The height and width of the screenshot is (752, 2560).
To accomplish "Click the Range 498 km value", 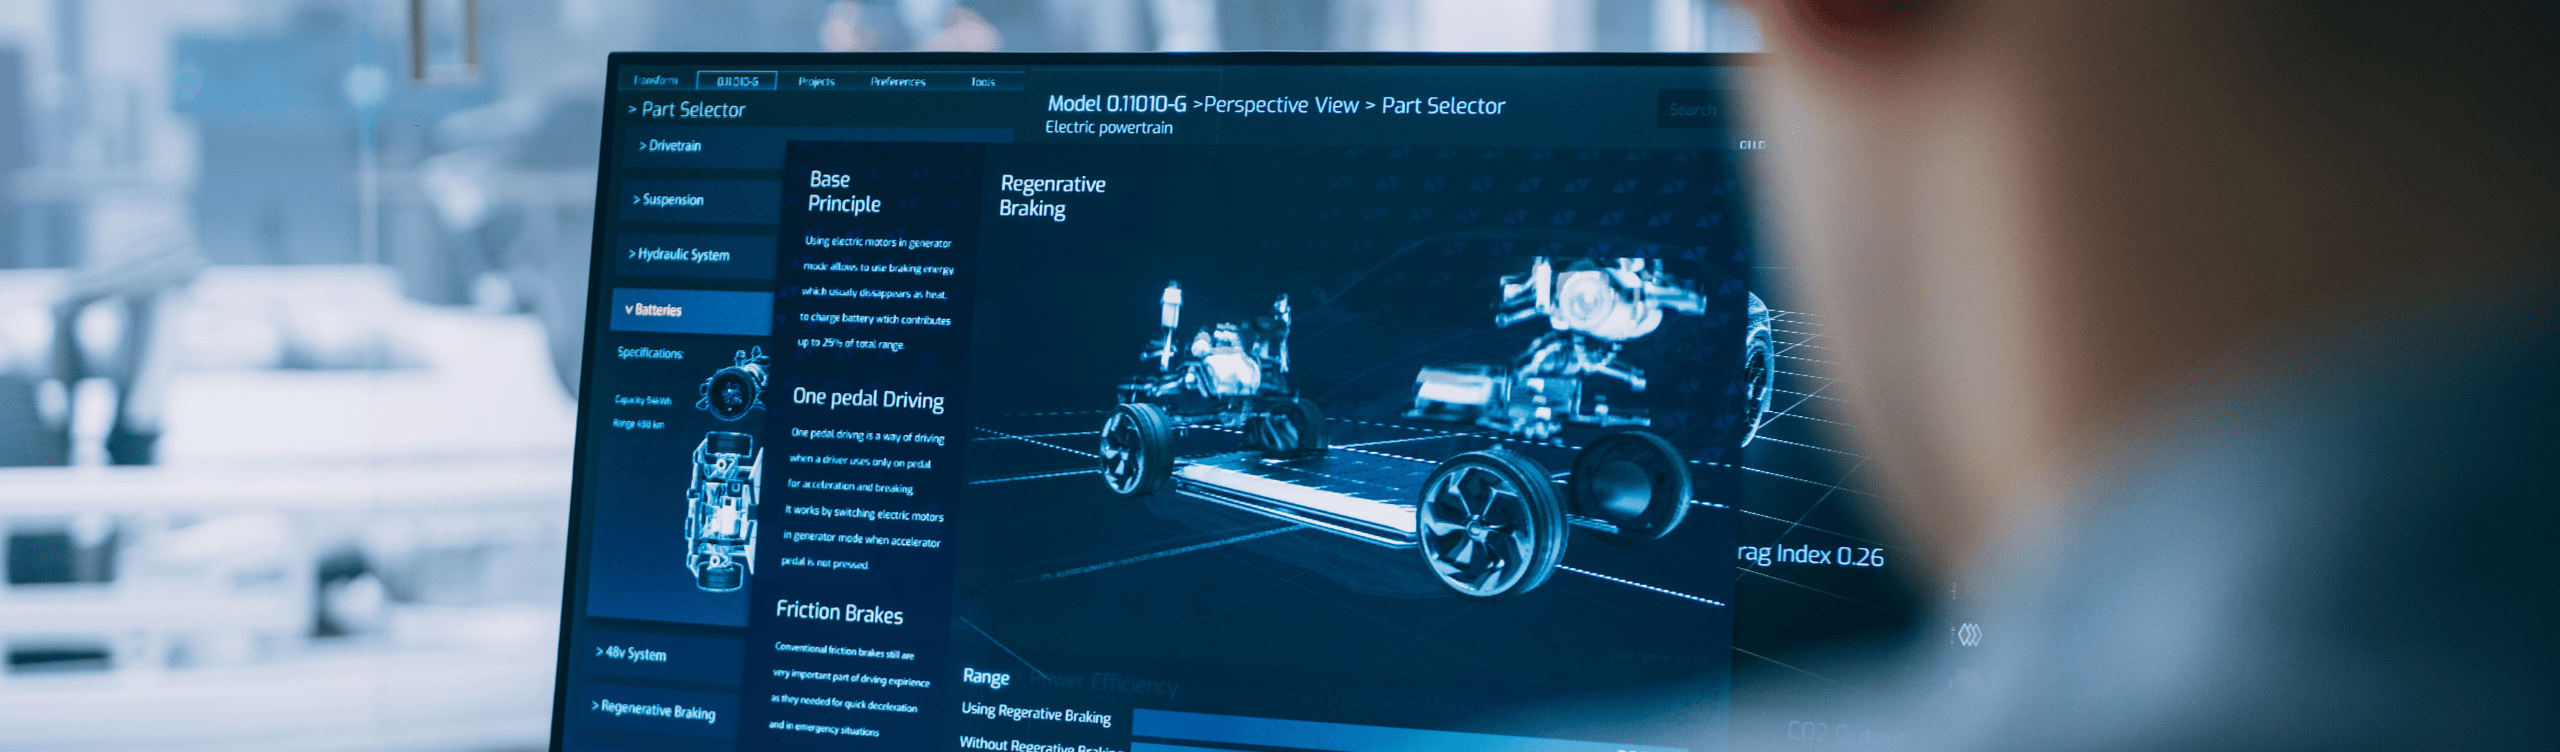I will pos(638,424).
